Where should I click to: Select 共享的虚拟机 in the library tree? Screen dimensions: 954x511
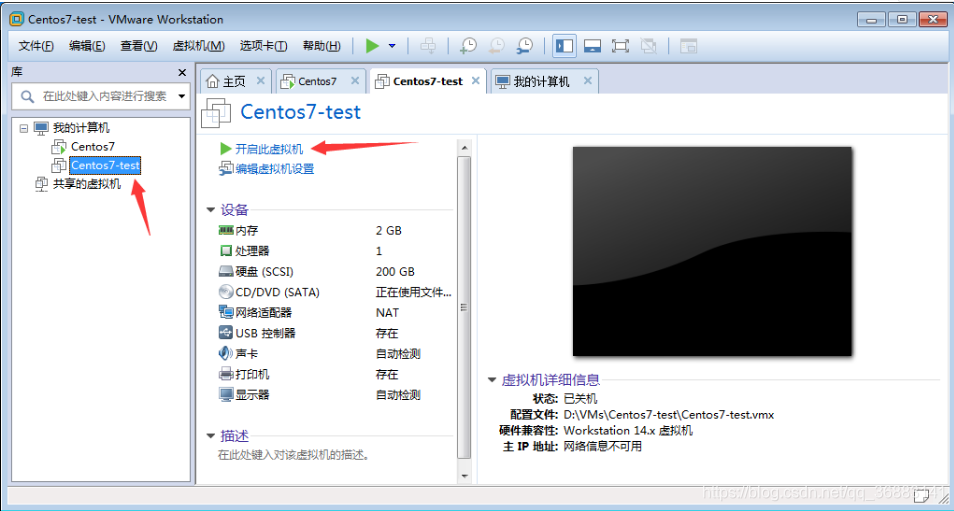[86, 184]
